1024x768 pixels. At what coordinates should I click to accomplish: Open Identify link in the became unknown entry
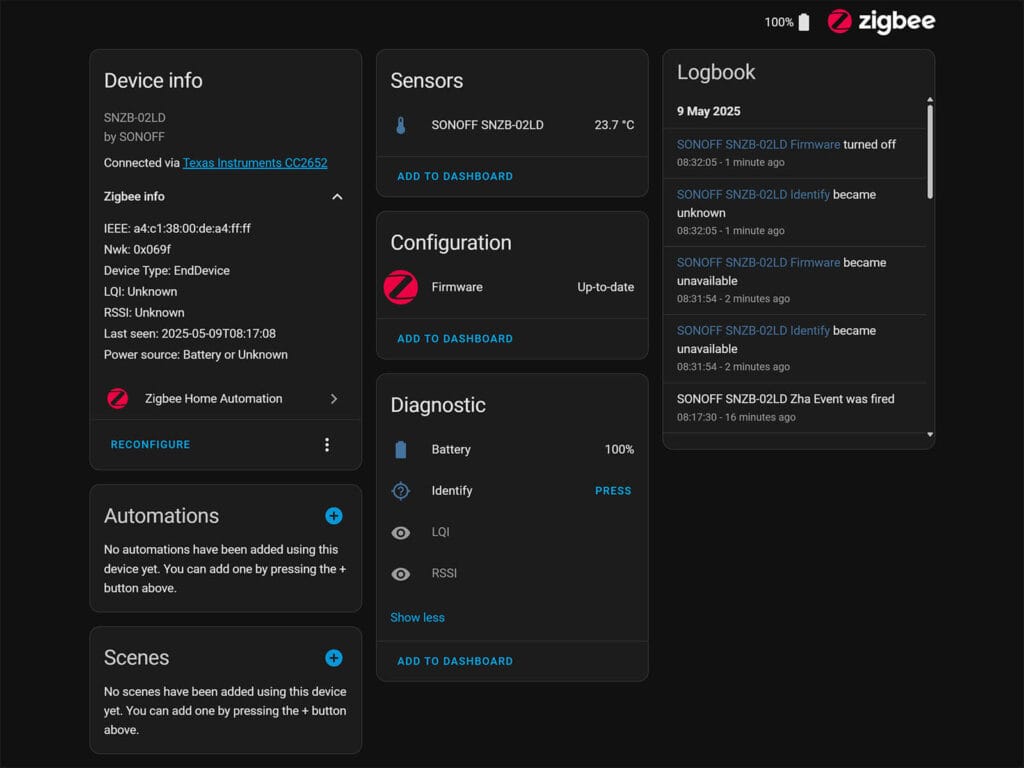[753, 195]
